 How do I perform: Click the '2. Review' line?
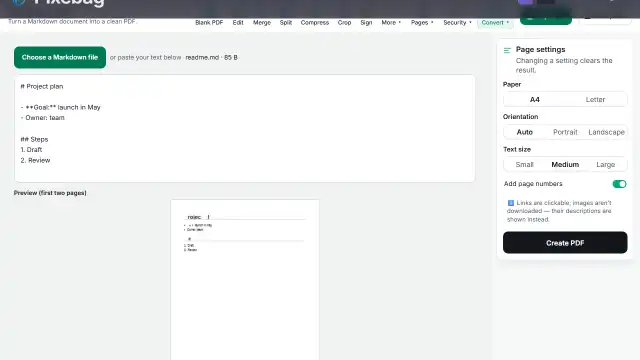[35, 160]
